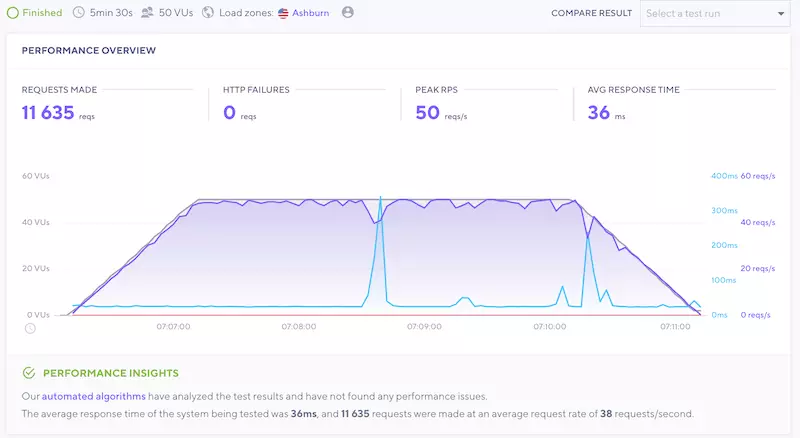This screenshot has height=438, width=800.
Task: Click the 07:09:00 time axis label
Action: point(424,326)
